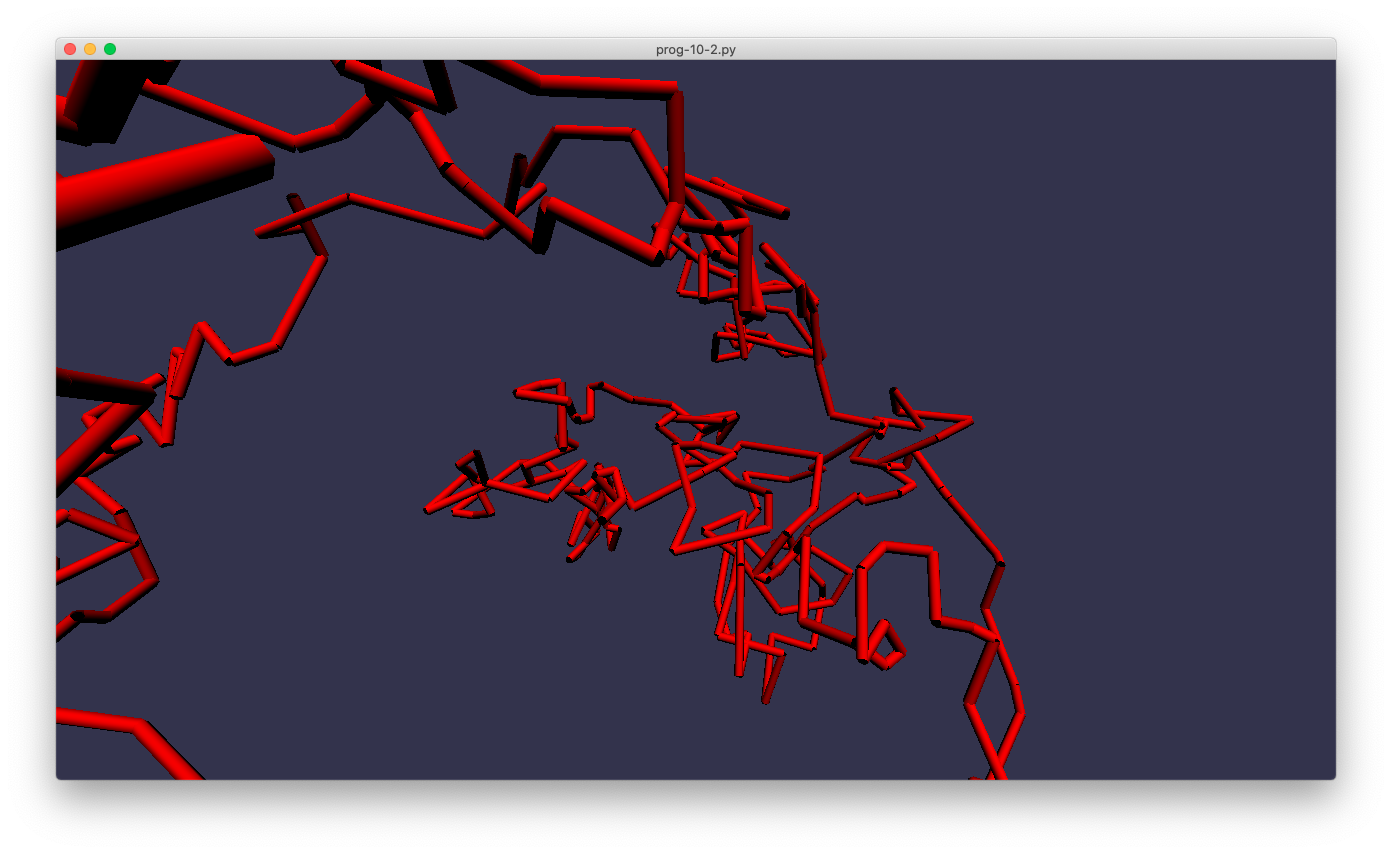Click empty title bar left of the title
Image resolution: width=1392 pixels, height=854 pixels.
click(400, 49)
